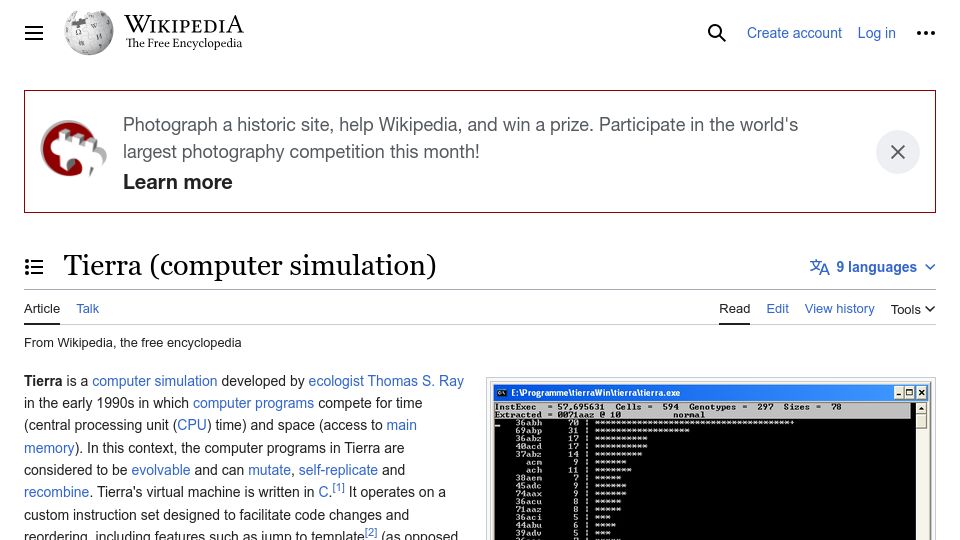Jump to citation reference [2]
Viewport: 960px width, 540px height.
click(371, 532)
